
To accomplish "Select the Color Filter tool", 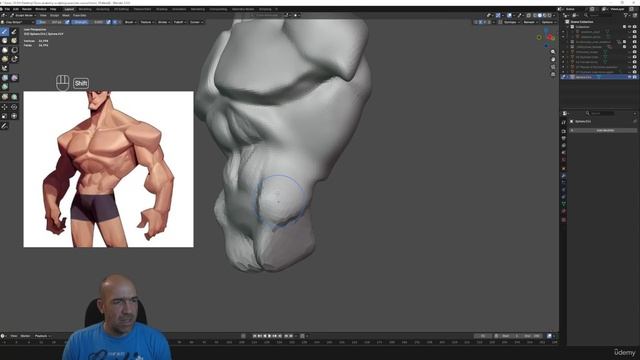I will [x=4, y=87].
